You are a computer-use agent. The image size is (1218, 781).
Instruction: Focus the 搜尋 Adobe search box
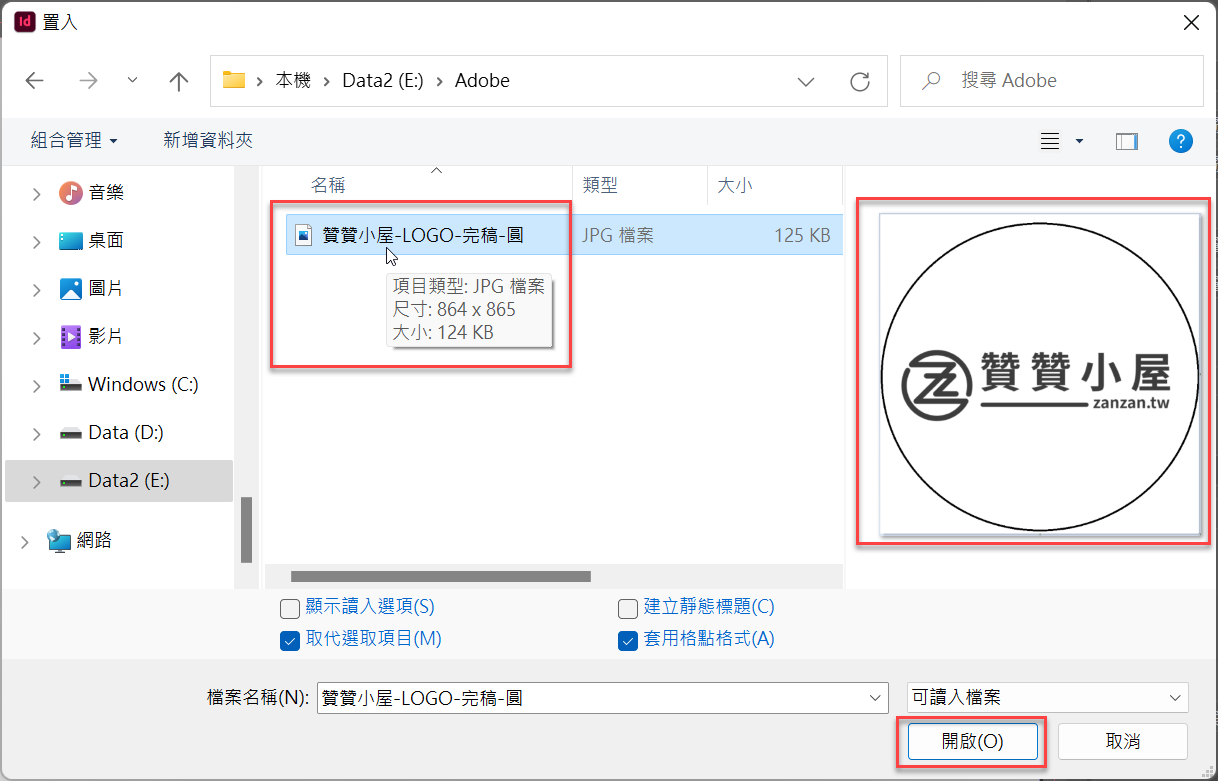point(1051,81)
